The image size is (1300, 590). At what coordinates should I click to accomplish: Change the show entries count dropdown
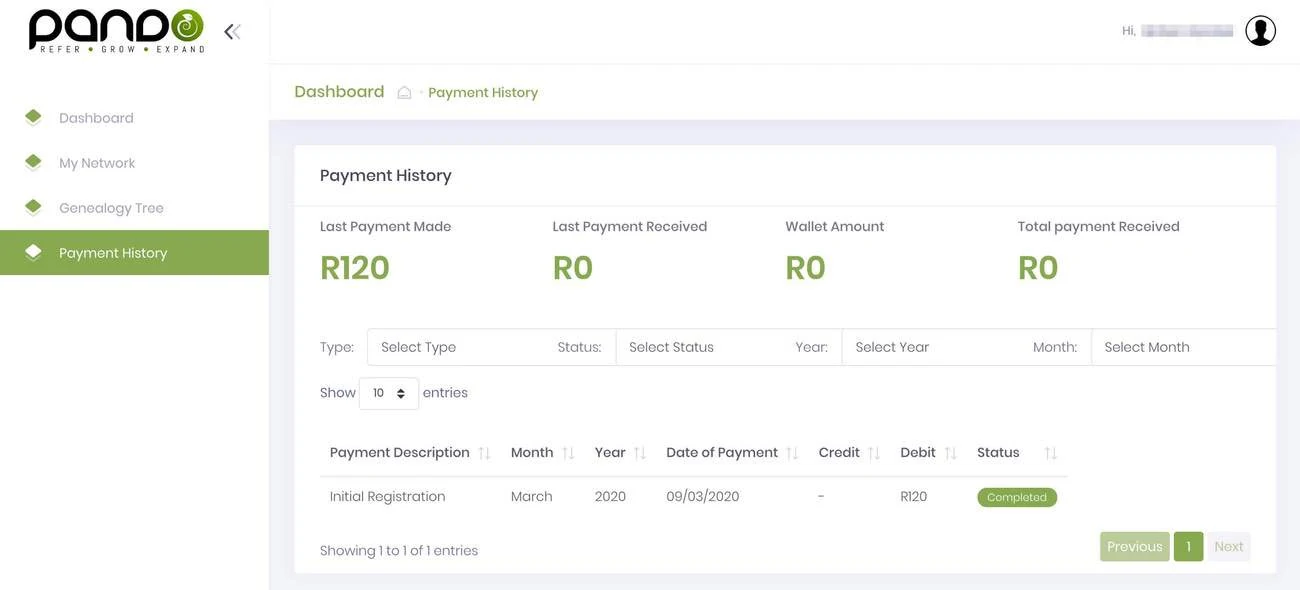[x=389, y=393]
